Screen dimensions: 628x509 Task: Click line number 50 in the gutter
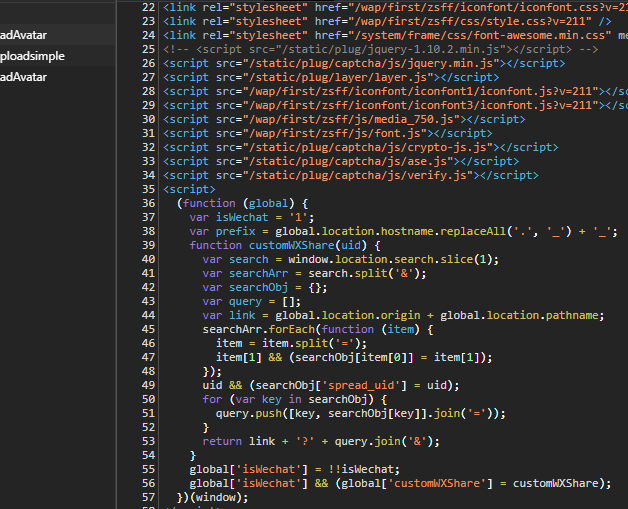click(x=149, y=399)
